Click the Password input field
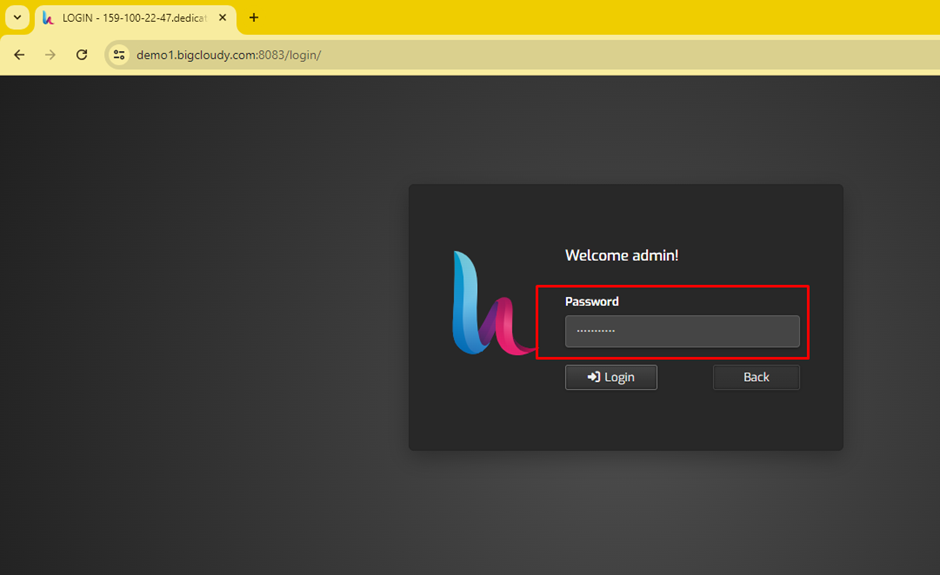This screenshot has height=575, width=940. (x=682, y=331)
